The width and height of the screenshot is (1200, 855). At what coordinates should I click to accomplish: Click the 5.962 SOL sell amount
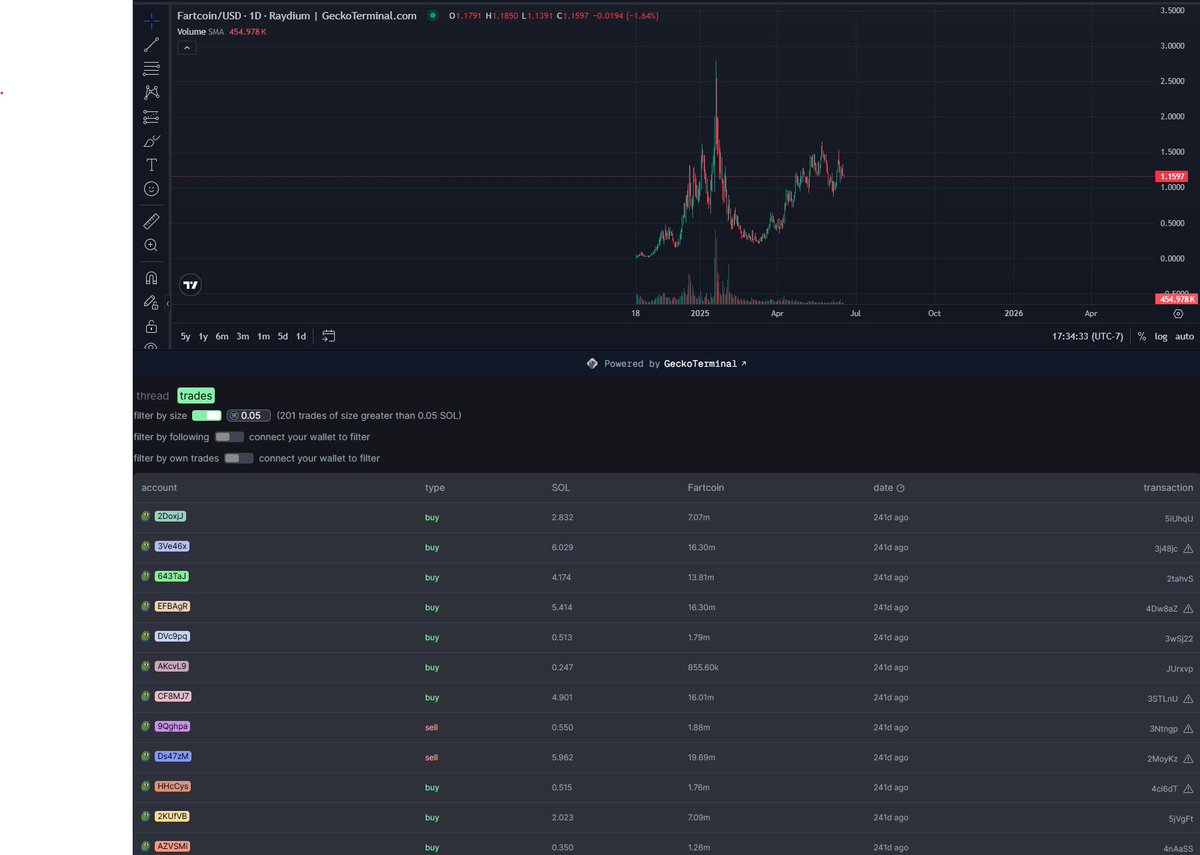point(563,758)
